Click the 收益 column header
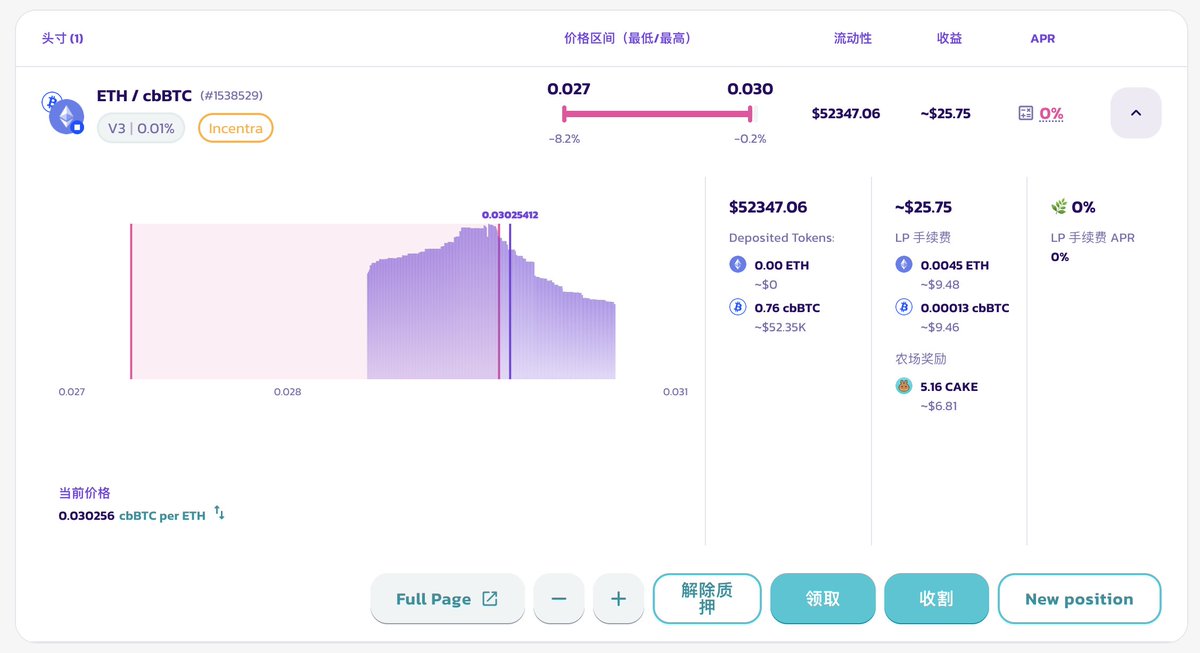The image size is (1200, 653). coord(949,38)
